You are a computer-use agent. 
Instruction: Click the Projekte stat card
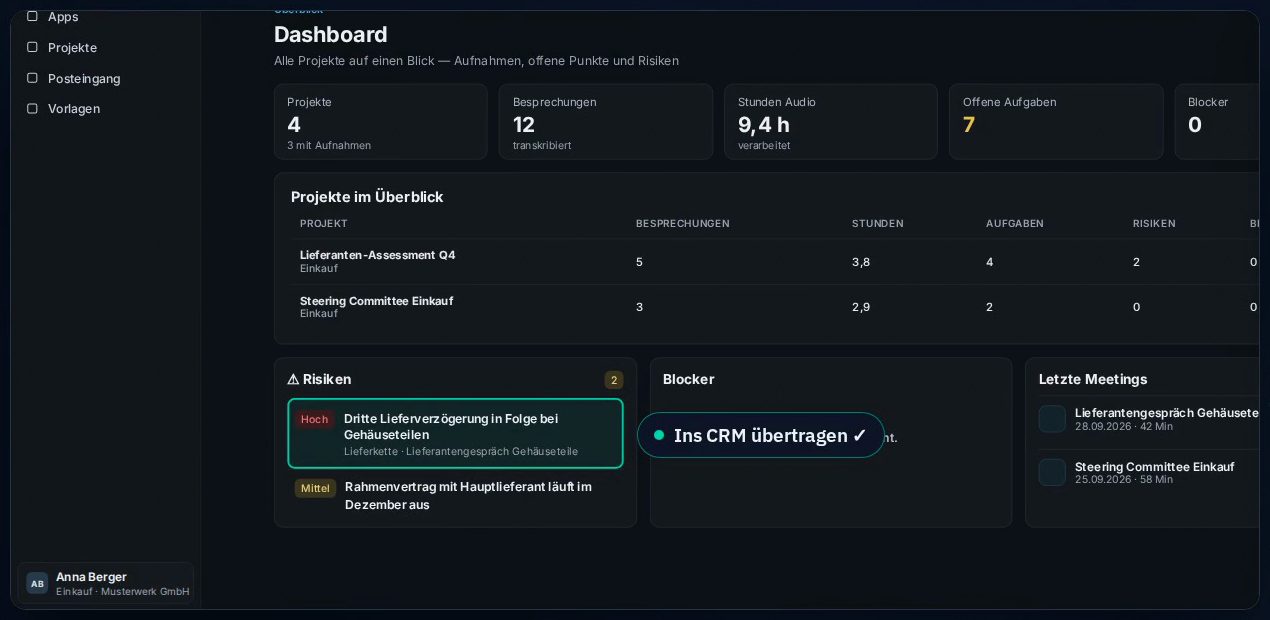coord(381,122)
